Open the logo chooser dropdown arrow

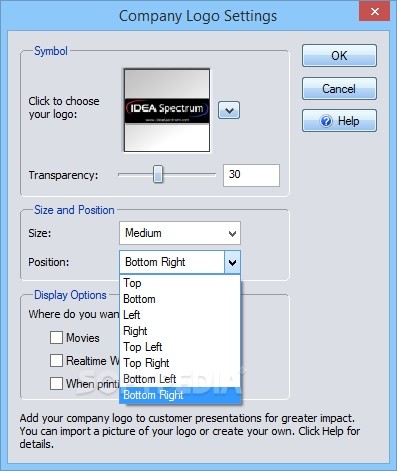coord(229,110)
